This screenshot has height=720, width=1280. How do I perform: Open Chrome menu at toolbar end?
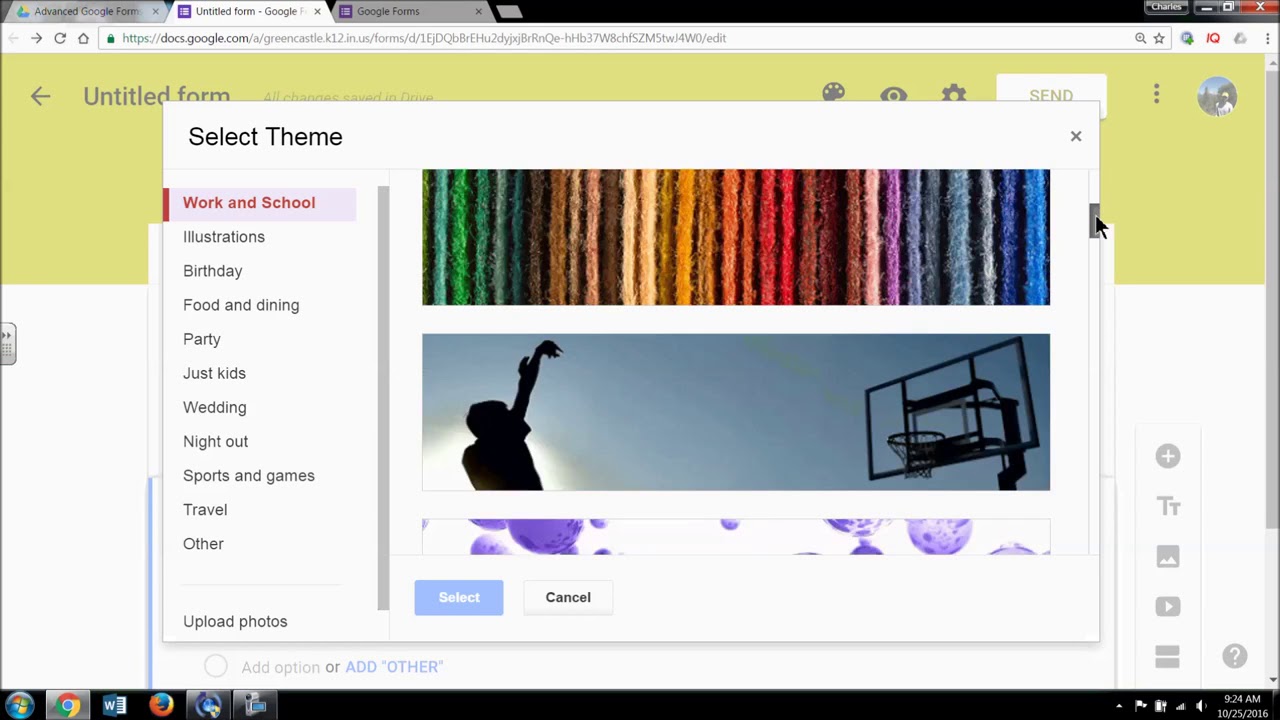pos(1267,38)
